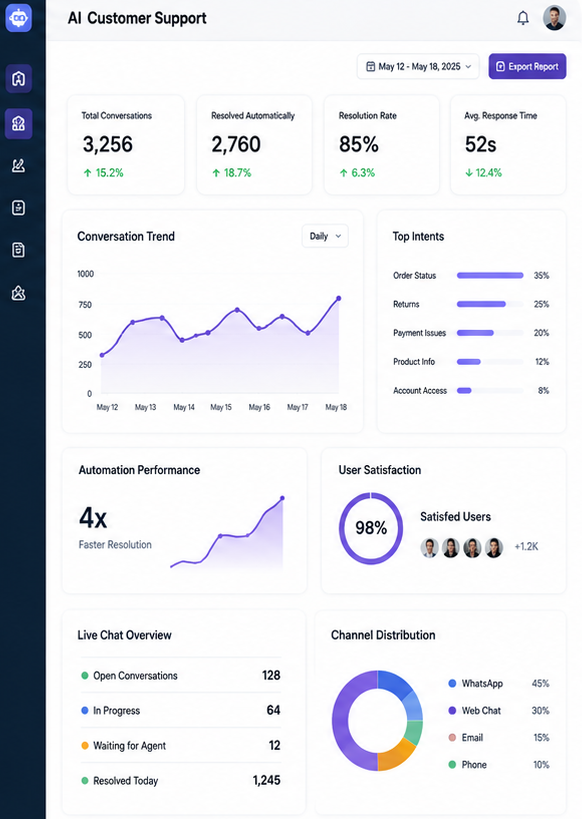582x819 pixels.
Task: Click the 1,245 Resolved Today count
Action: tap(266, 780)
